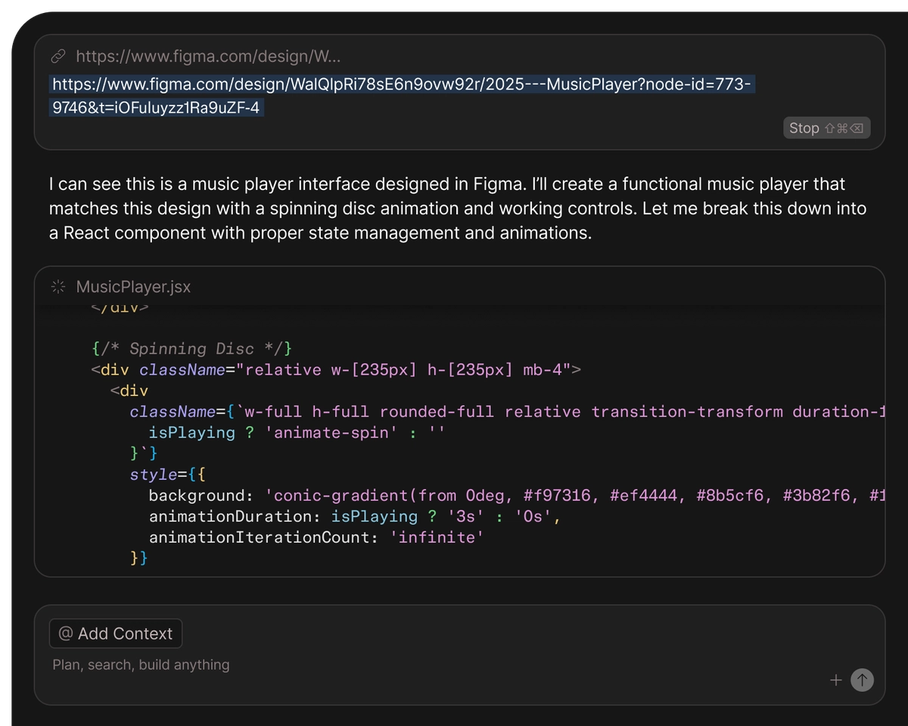Stop the running generation

tap(826, 128)
